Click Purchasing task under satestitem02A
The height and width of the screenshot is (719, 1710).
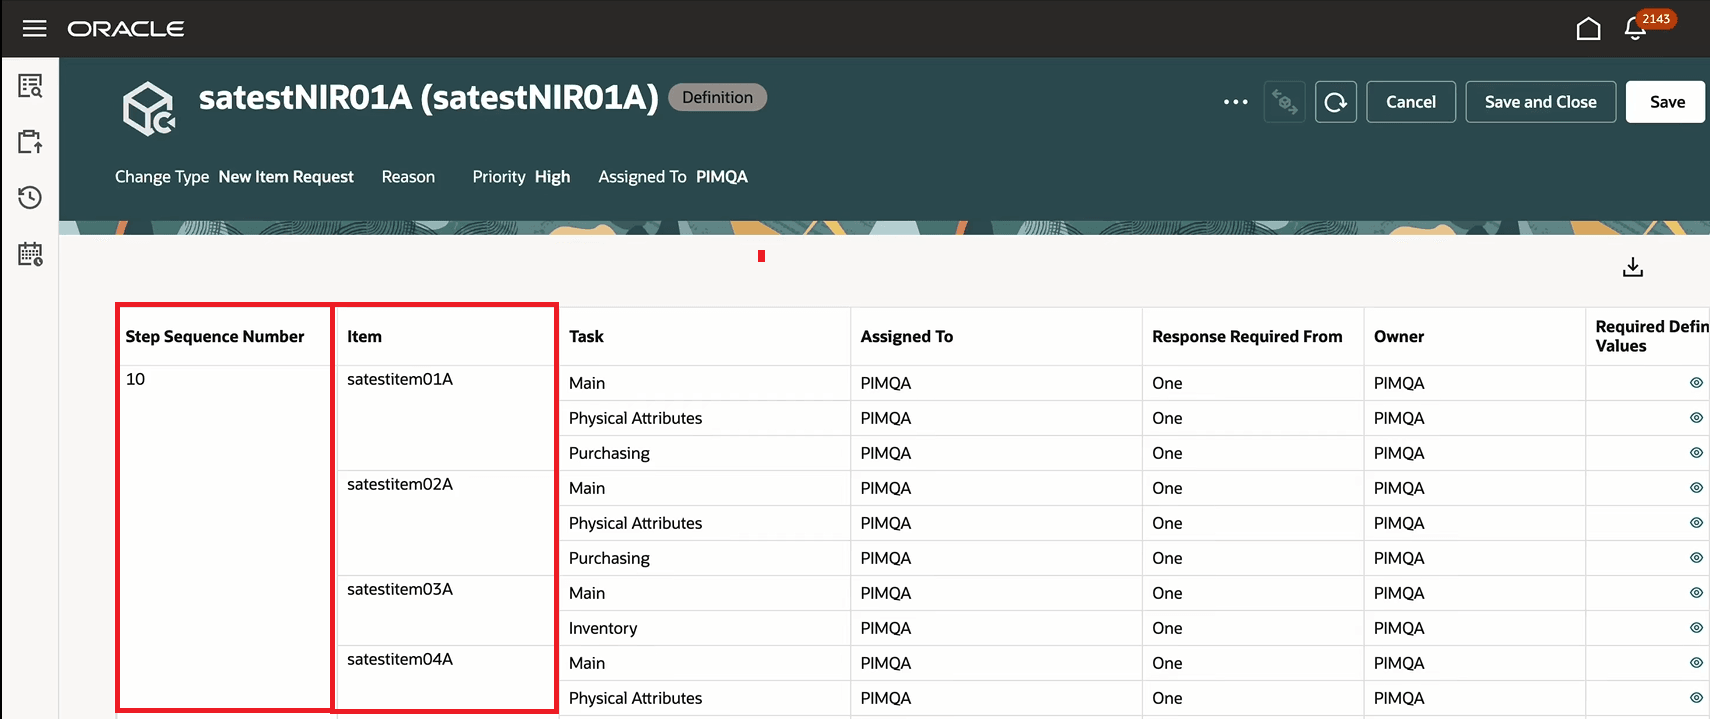[x=609, y=558]
